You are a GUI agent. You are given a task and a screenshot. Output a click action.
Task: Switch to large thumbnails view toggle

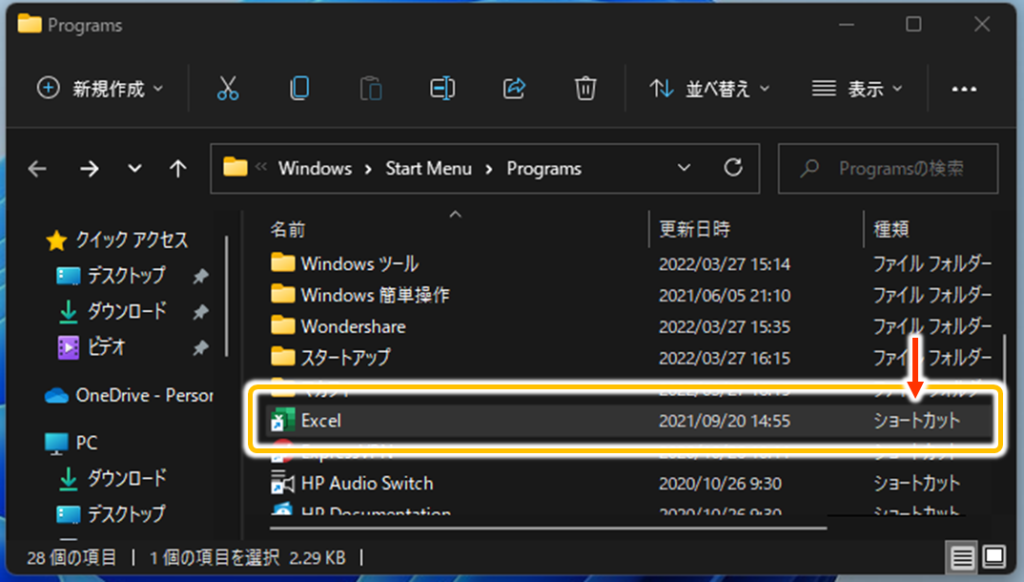(993, 556)
